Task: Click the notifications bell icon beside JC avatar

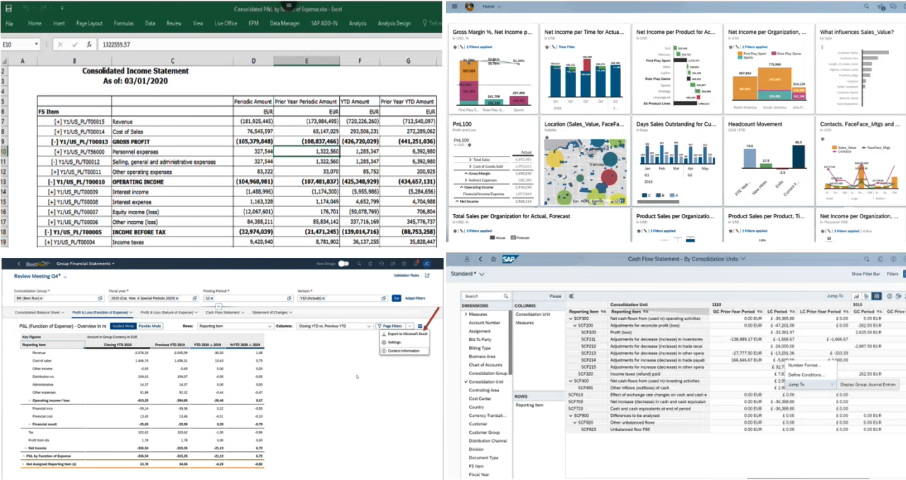Action: click(x=415, y=263)
